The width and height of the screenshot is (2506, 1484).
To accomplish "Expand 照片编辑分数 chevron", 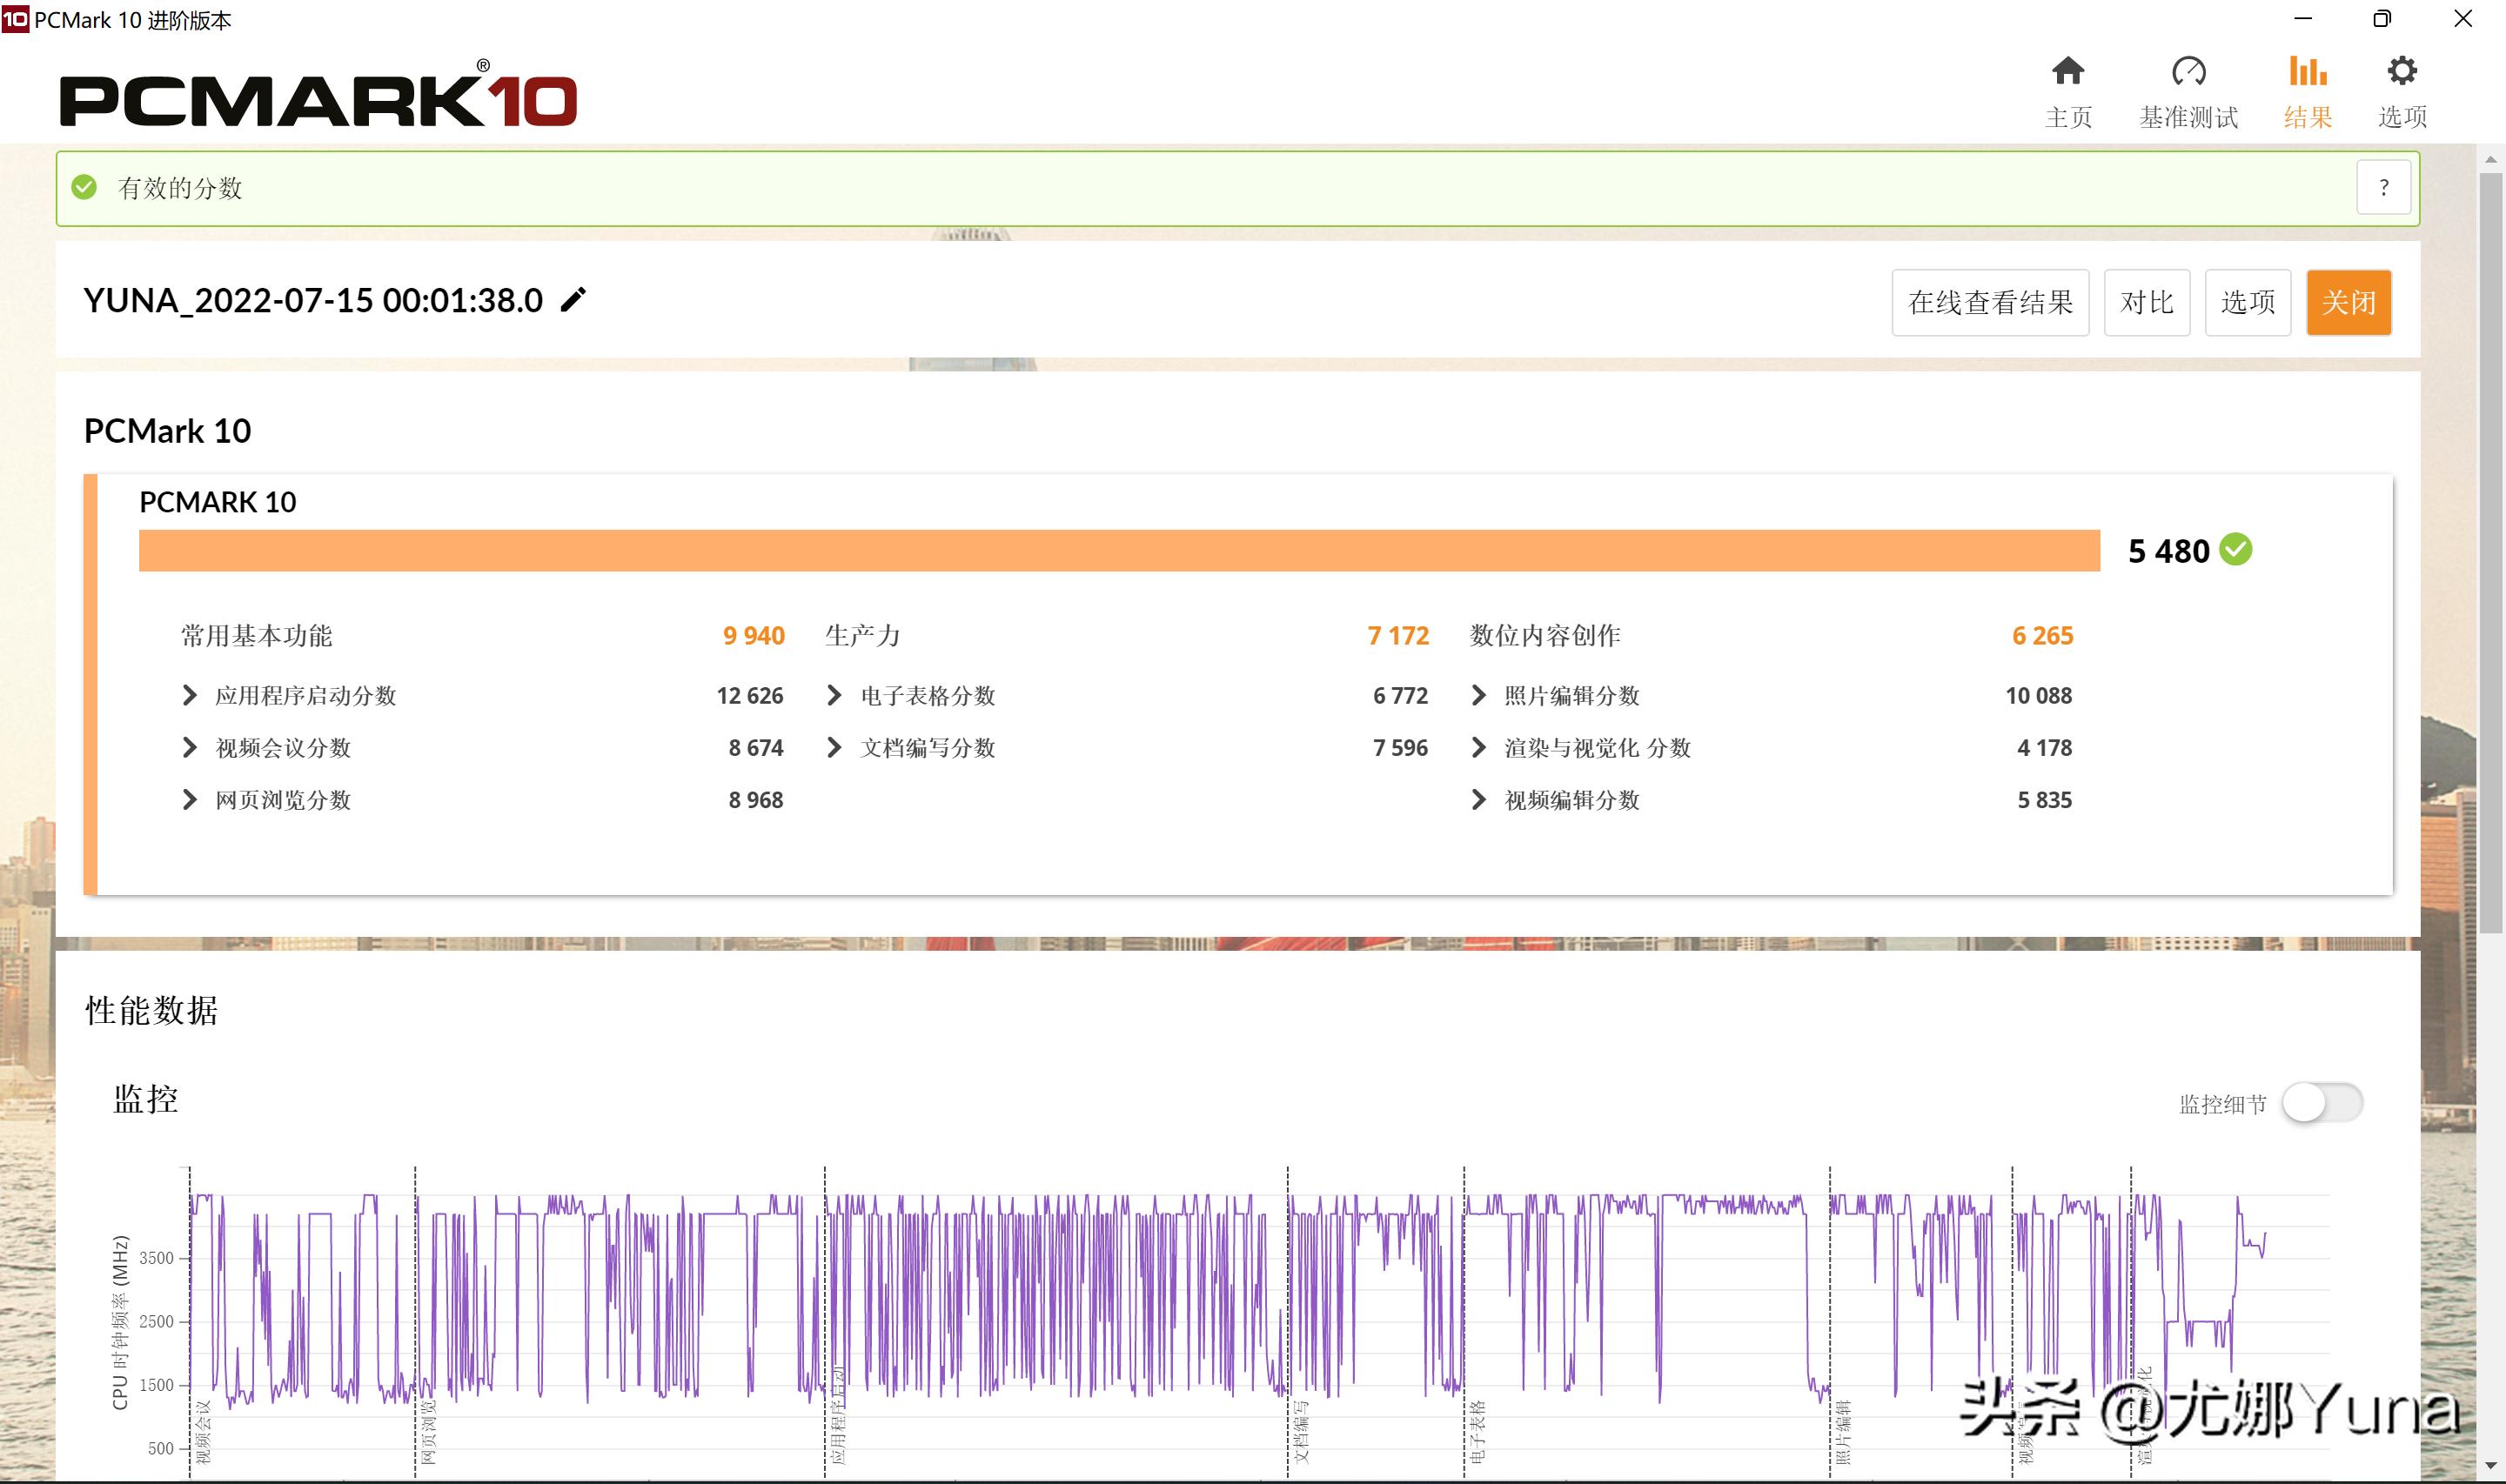I will [1479, 695].
